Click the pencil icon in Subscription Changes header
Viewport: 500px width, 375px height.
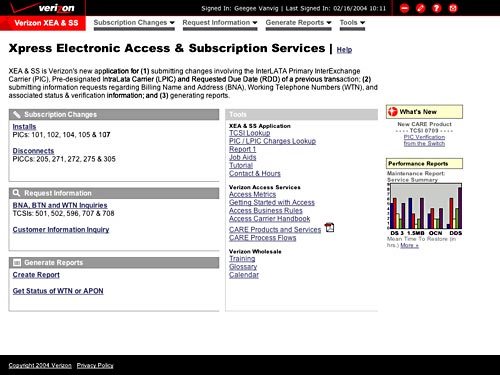[x=17, y=114]
